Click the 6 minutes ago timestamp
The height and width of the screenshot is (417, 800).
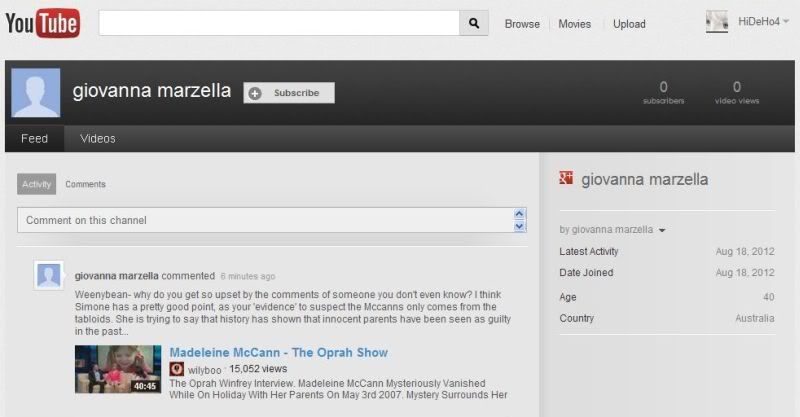(x=247, y=276)
